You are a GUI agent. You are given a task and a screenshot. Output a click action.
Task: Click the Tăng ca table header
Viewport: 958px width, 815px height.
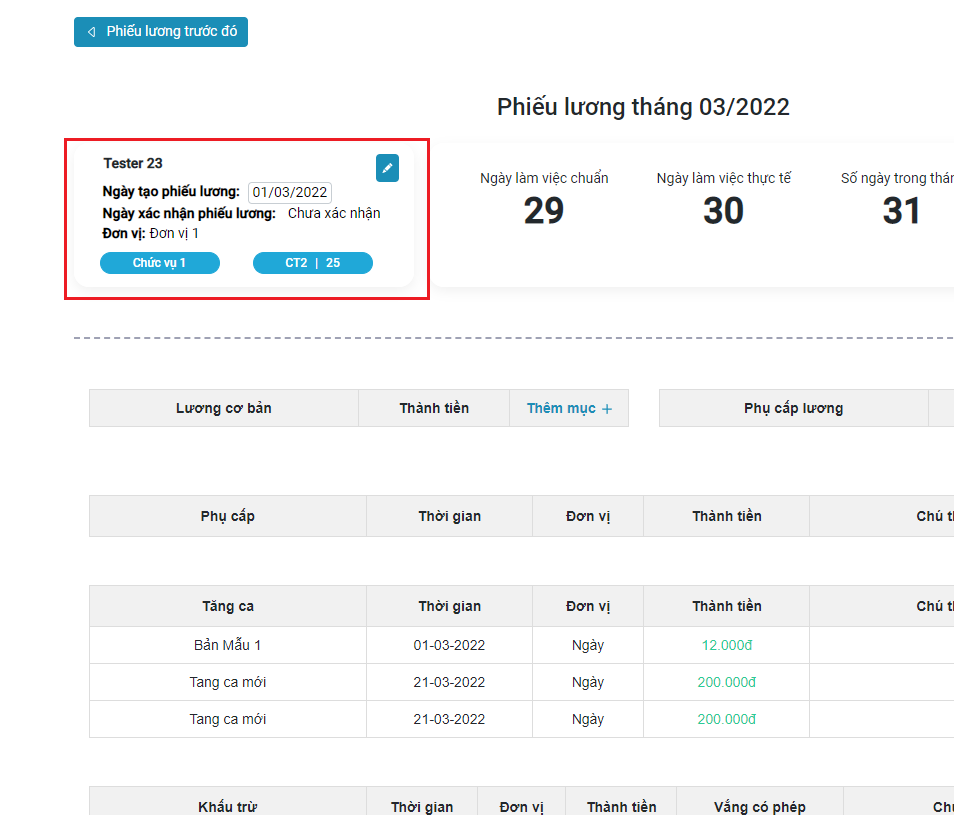point(228,606)
